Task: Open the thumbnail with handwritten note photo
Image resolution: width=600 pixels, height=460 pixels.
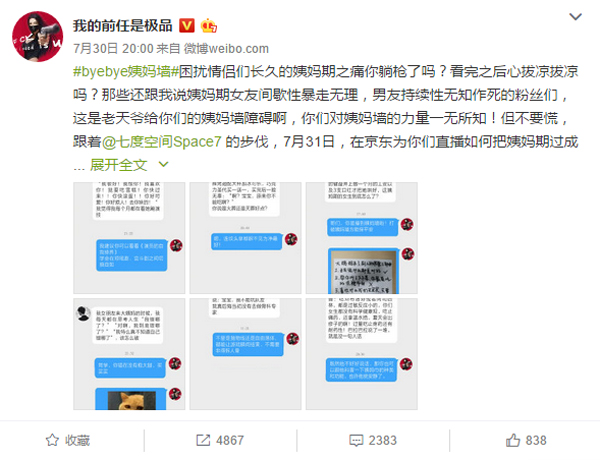Action: tap(362, 238)
